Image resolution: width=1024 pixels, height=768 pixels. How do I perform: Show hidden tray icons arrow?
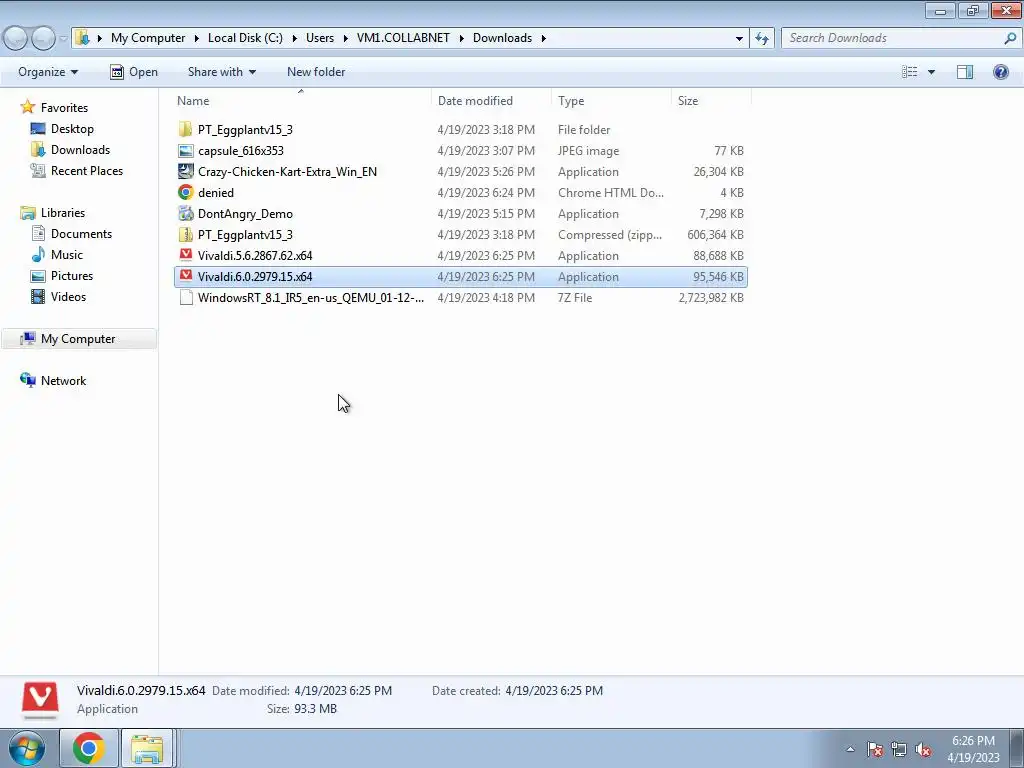coord(850,749)
